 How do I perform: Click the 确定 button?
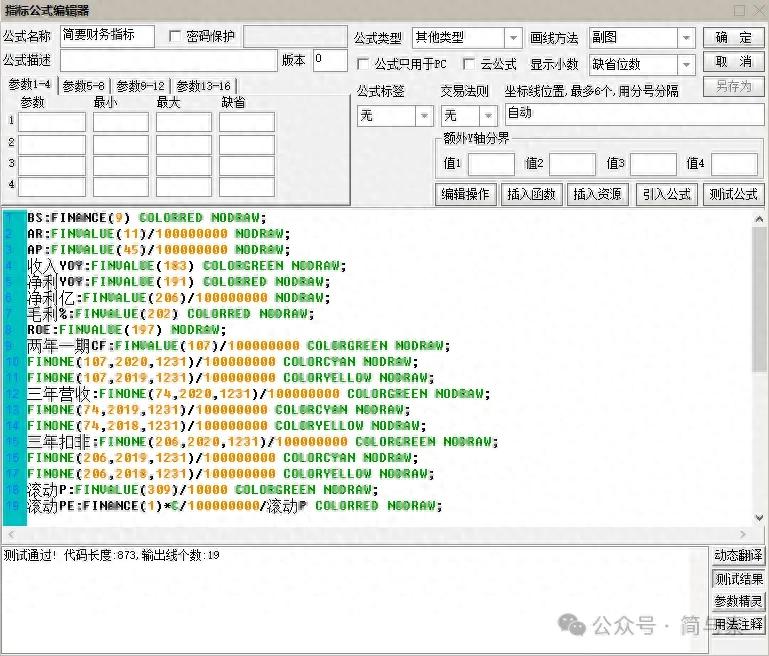[733, 37]
